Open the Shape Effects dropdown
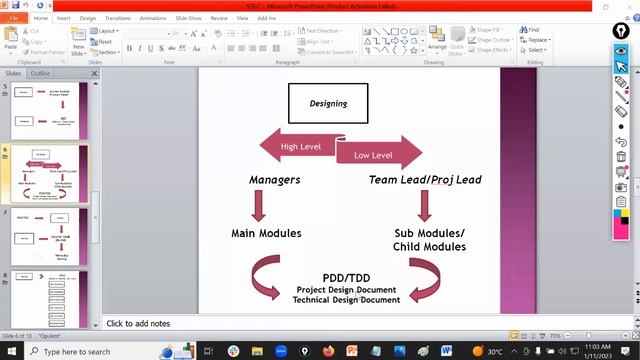Screen dimensions: 640x360 point(490,50)
